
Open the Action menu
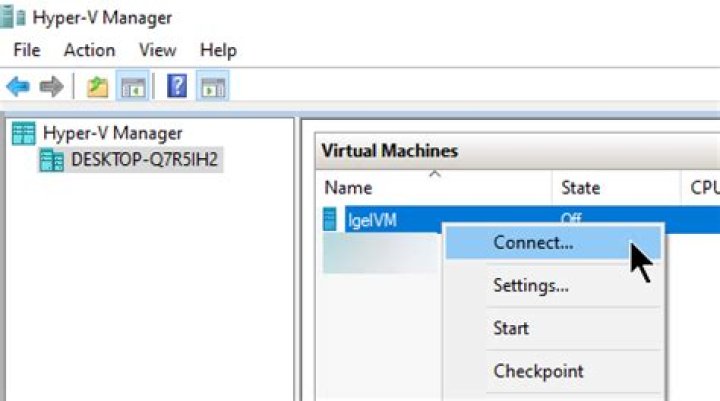pos(90,50)
